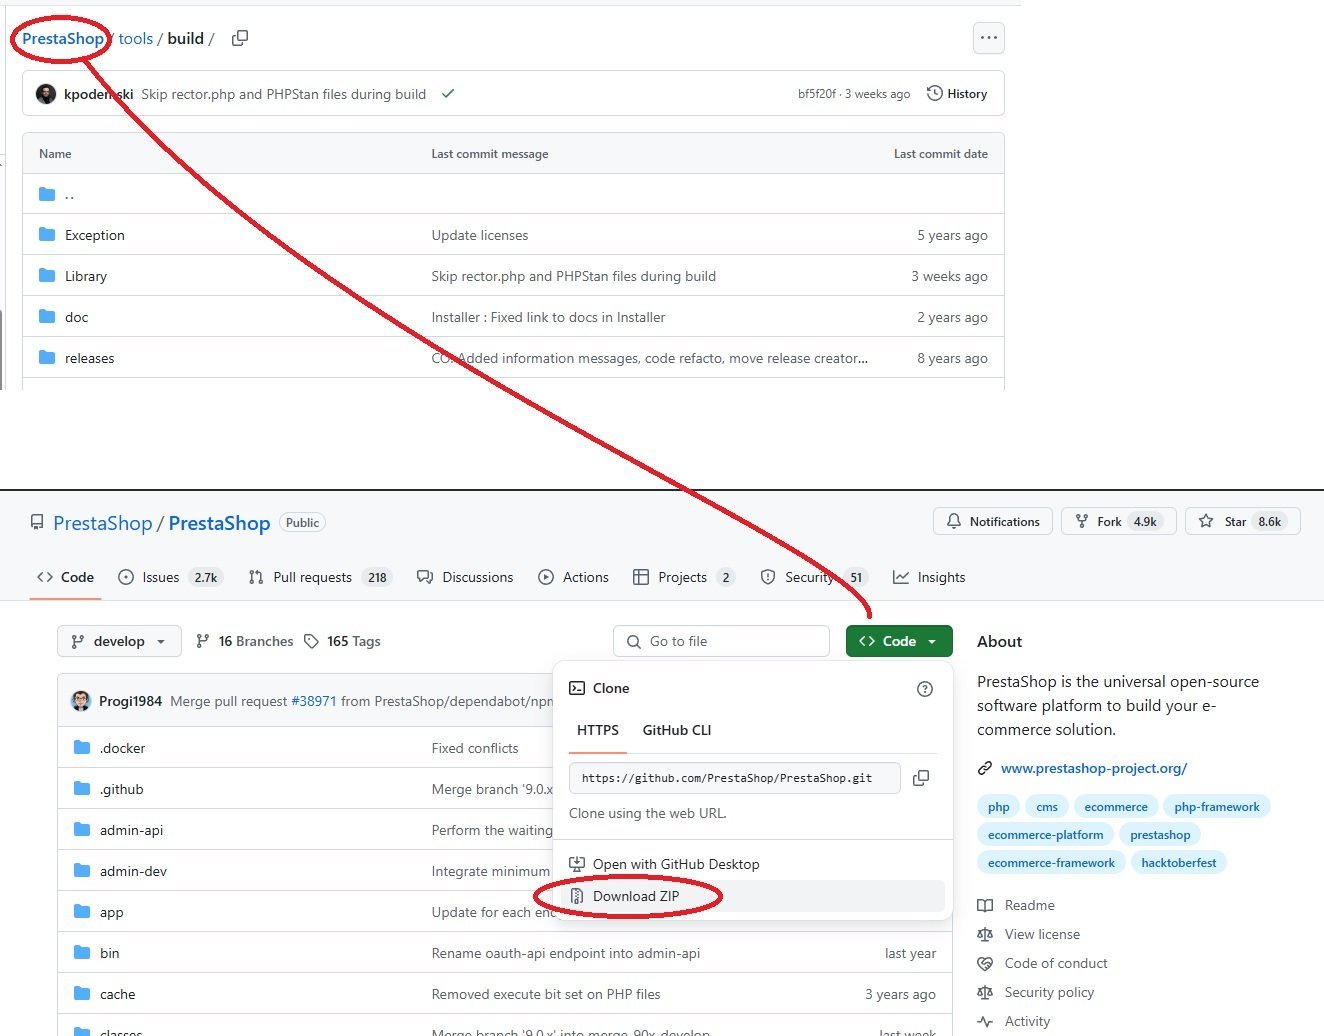Click the clone URL text field
The height and width of the screenshot is (1036, 1324).
coord(735,778)
